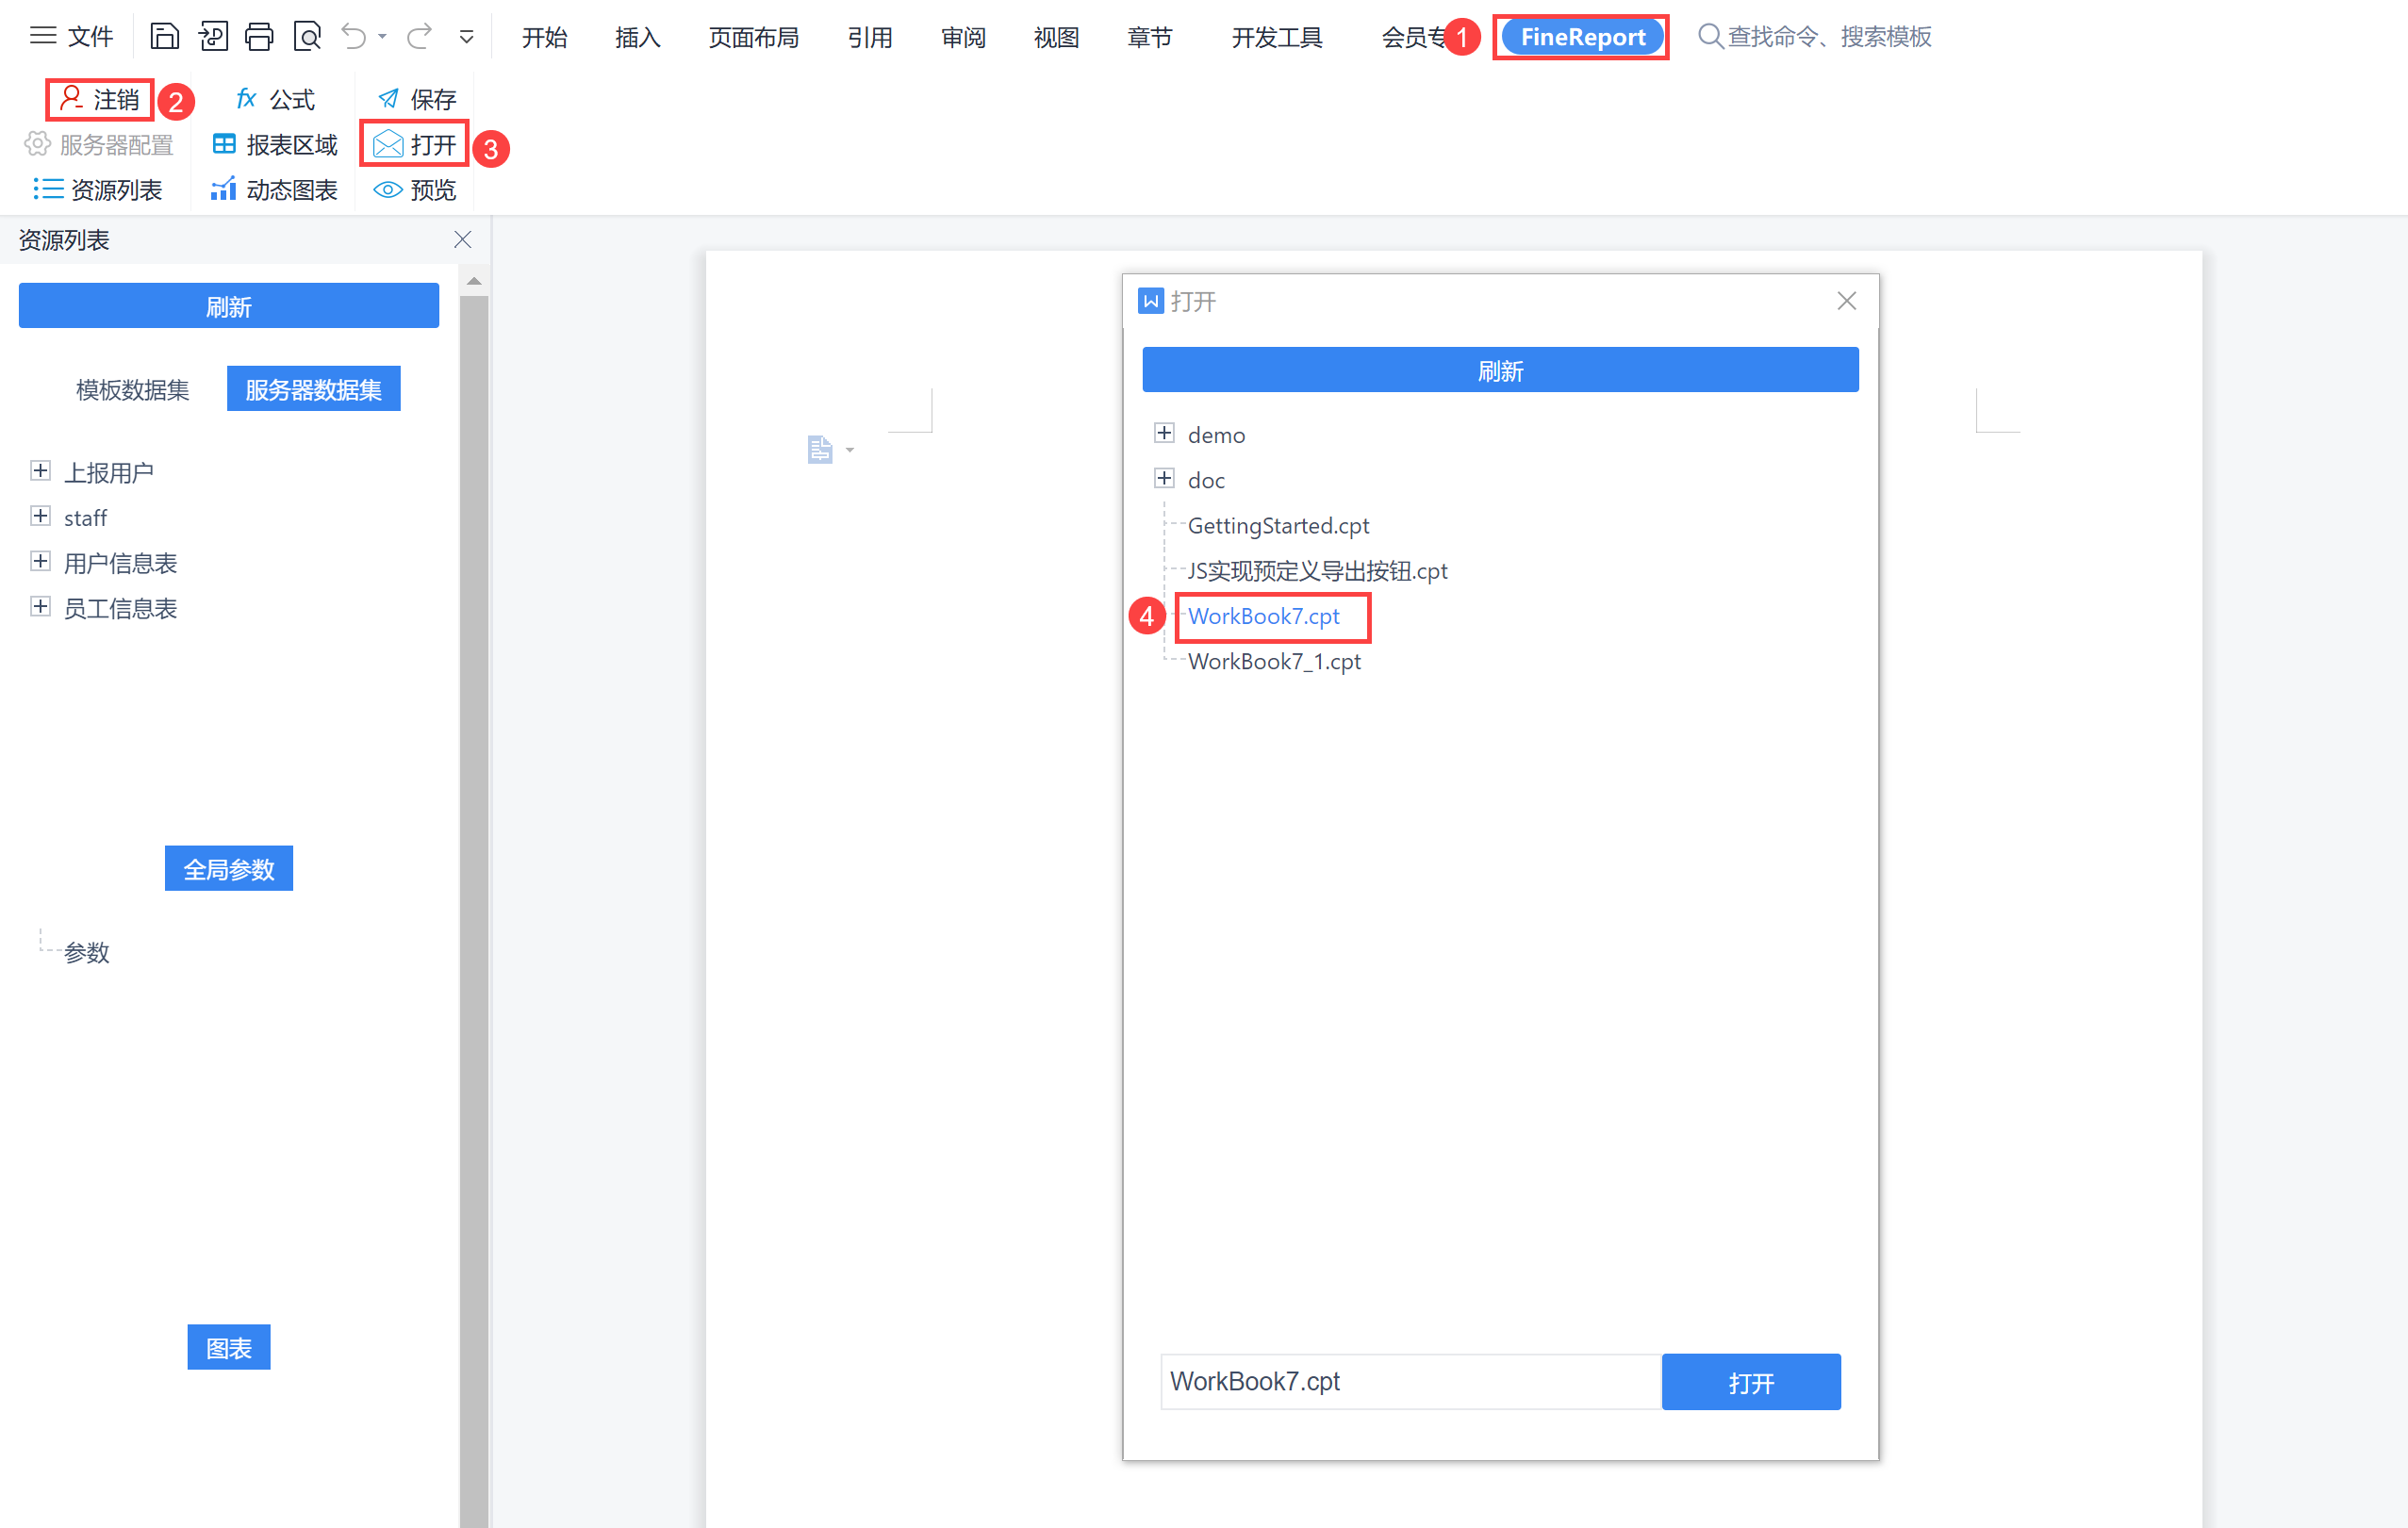Expand the demo folder
The width and height of the screenshot is (2408, 1528).
[x=1164, y=433]
